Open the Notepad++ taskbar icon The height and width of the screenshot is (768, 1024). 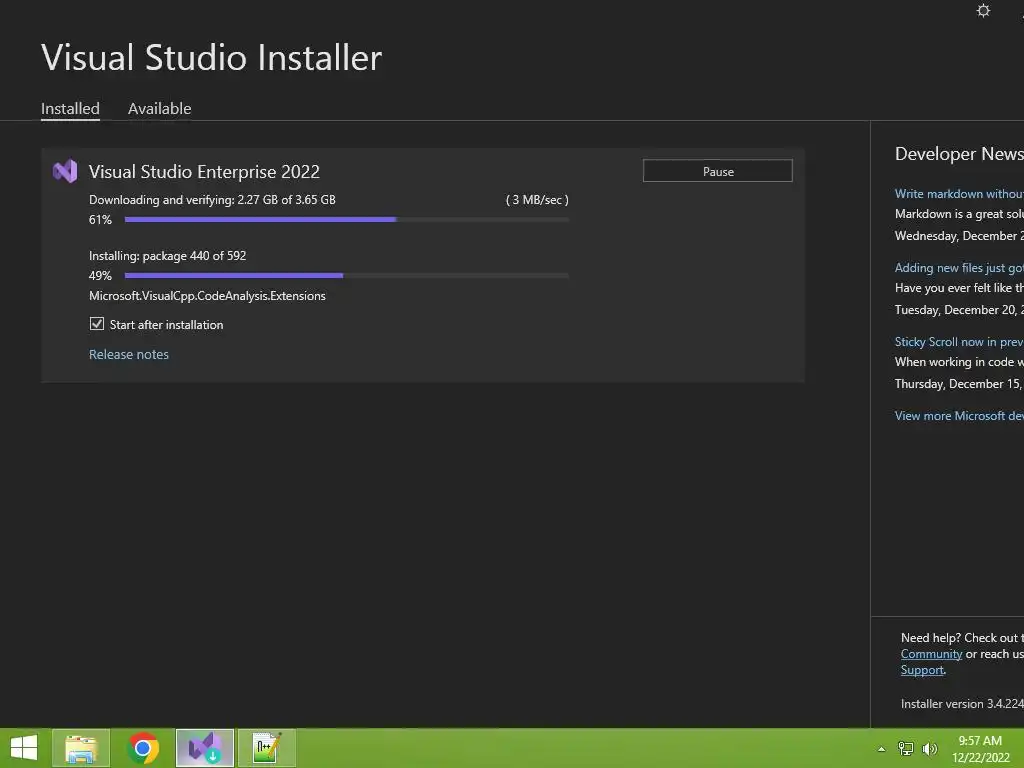(x=266, y=748)
